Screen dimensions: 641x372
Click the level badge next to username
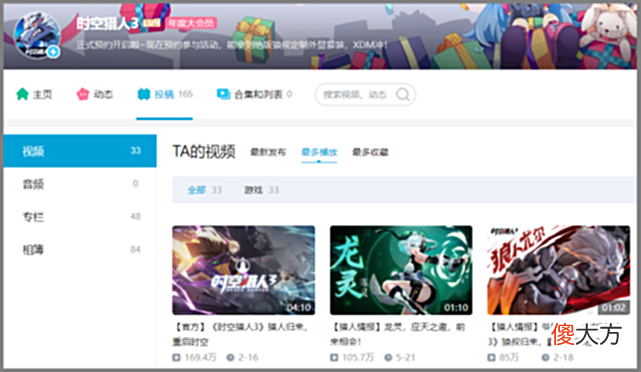click(151, 24)
